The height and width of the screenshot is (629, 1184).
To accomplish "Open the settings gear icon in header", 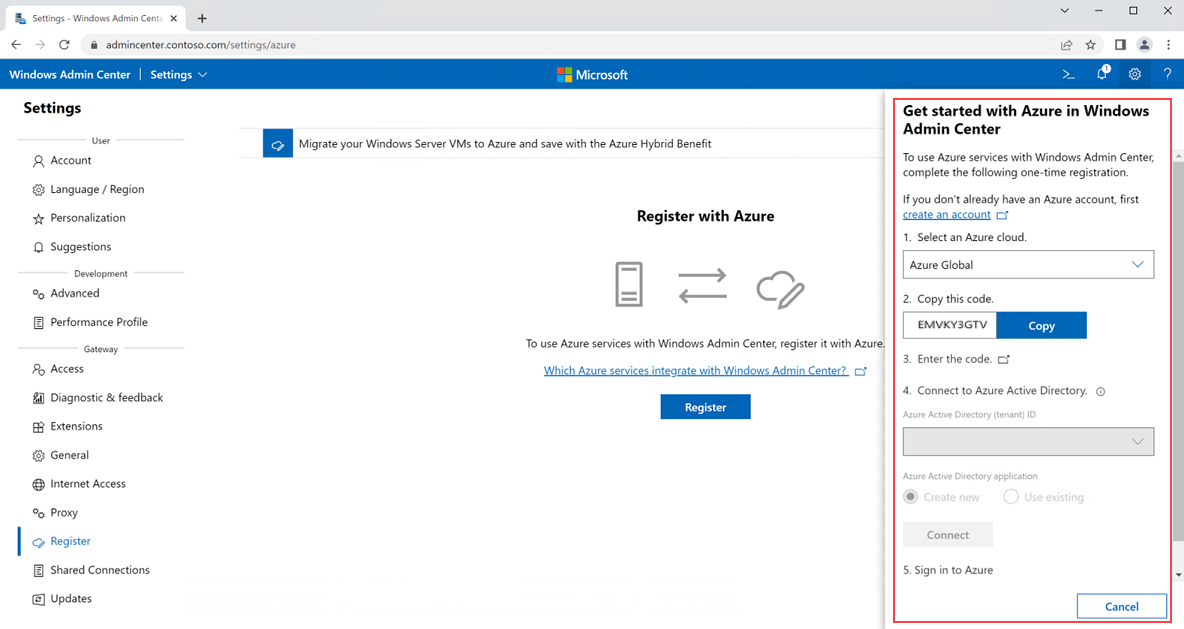I will (x=1134, y=74).
